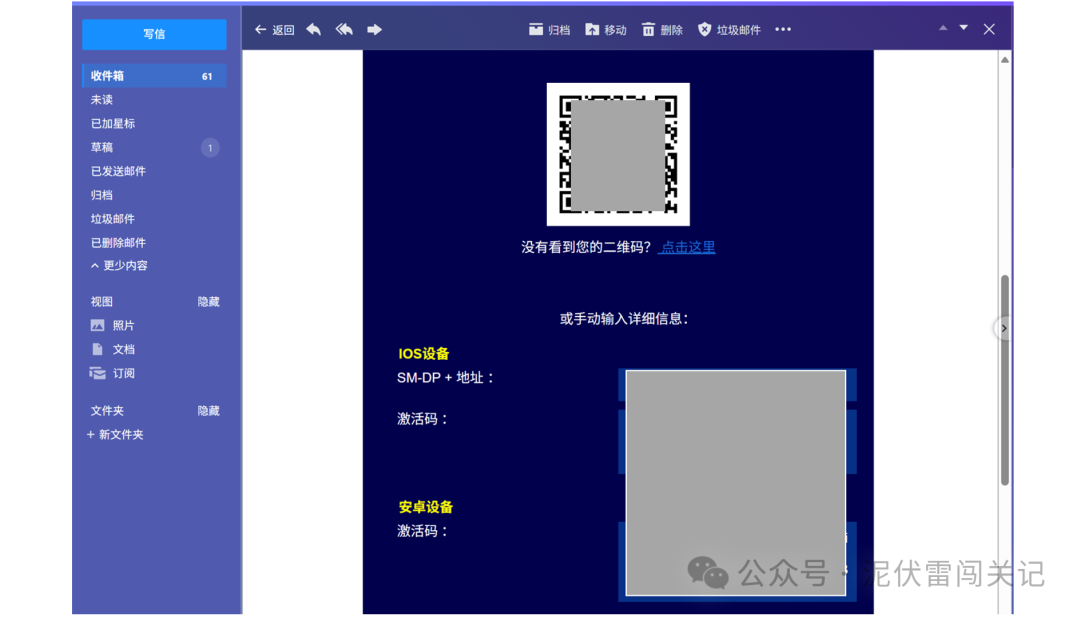Open the 草稿 drafts folder
The height and width of the screenshot is (617, 1080).
coord(101,147)
